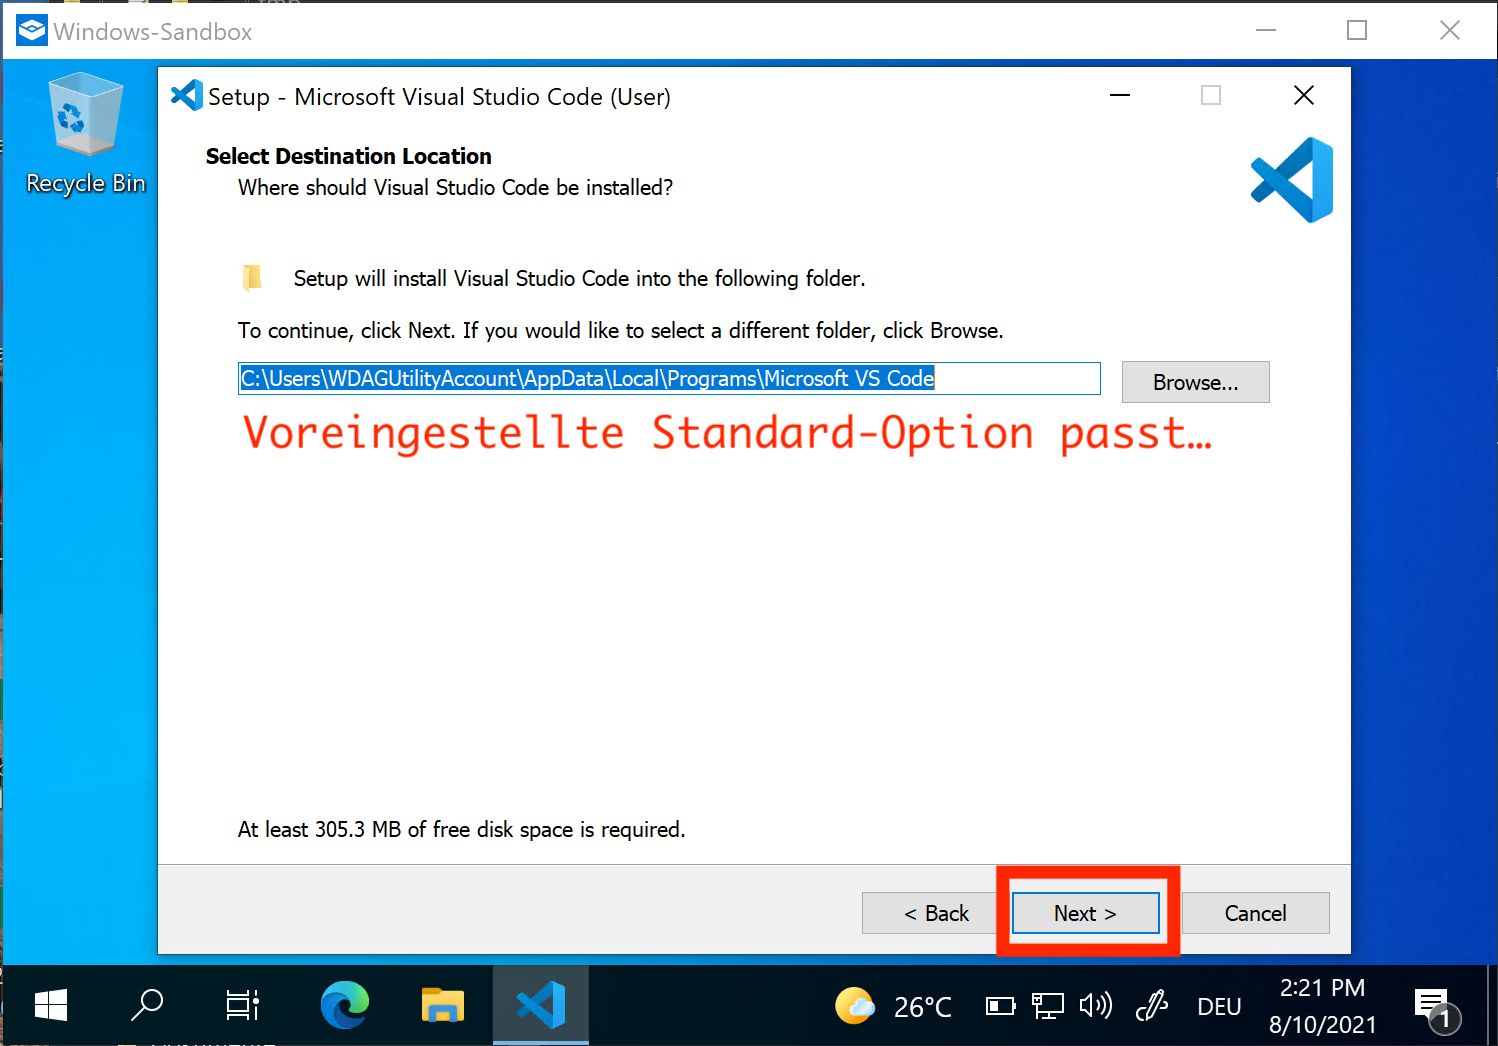Screen dimensions: 1498x1046
Task: Select the VS Code setup taskbar icon
Action: pyautogui.click(x=541, y=1005)
